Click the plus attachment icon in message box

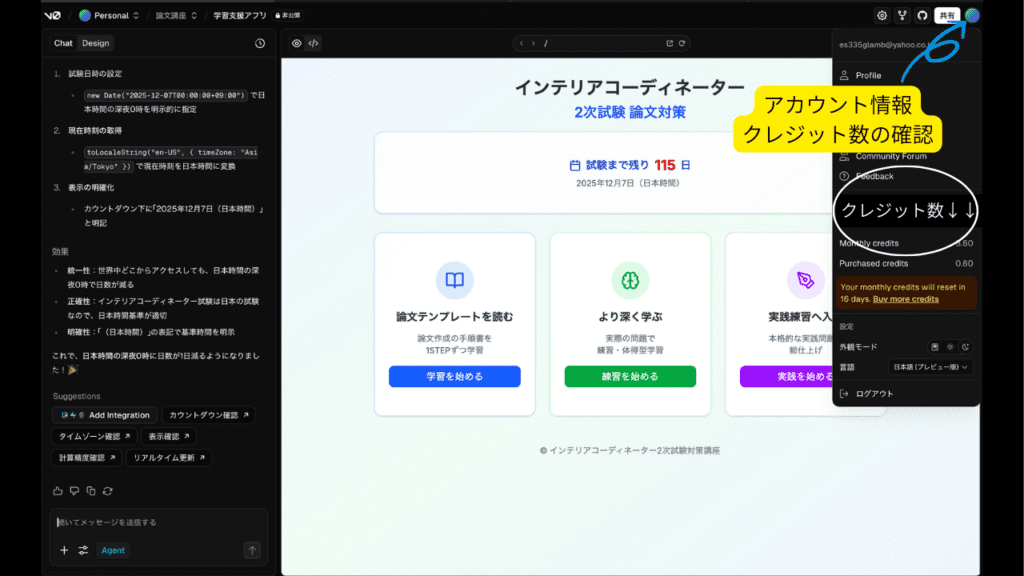click(64, 550)
